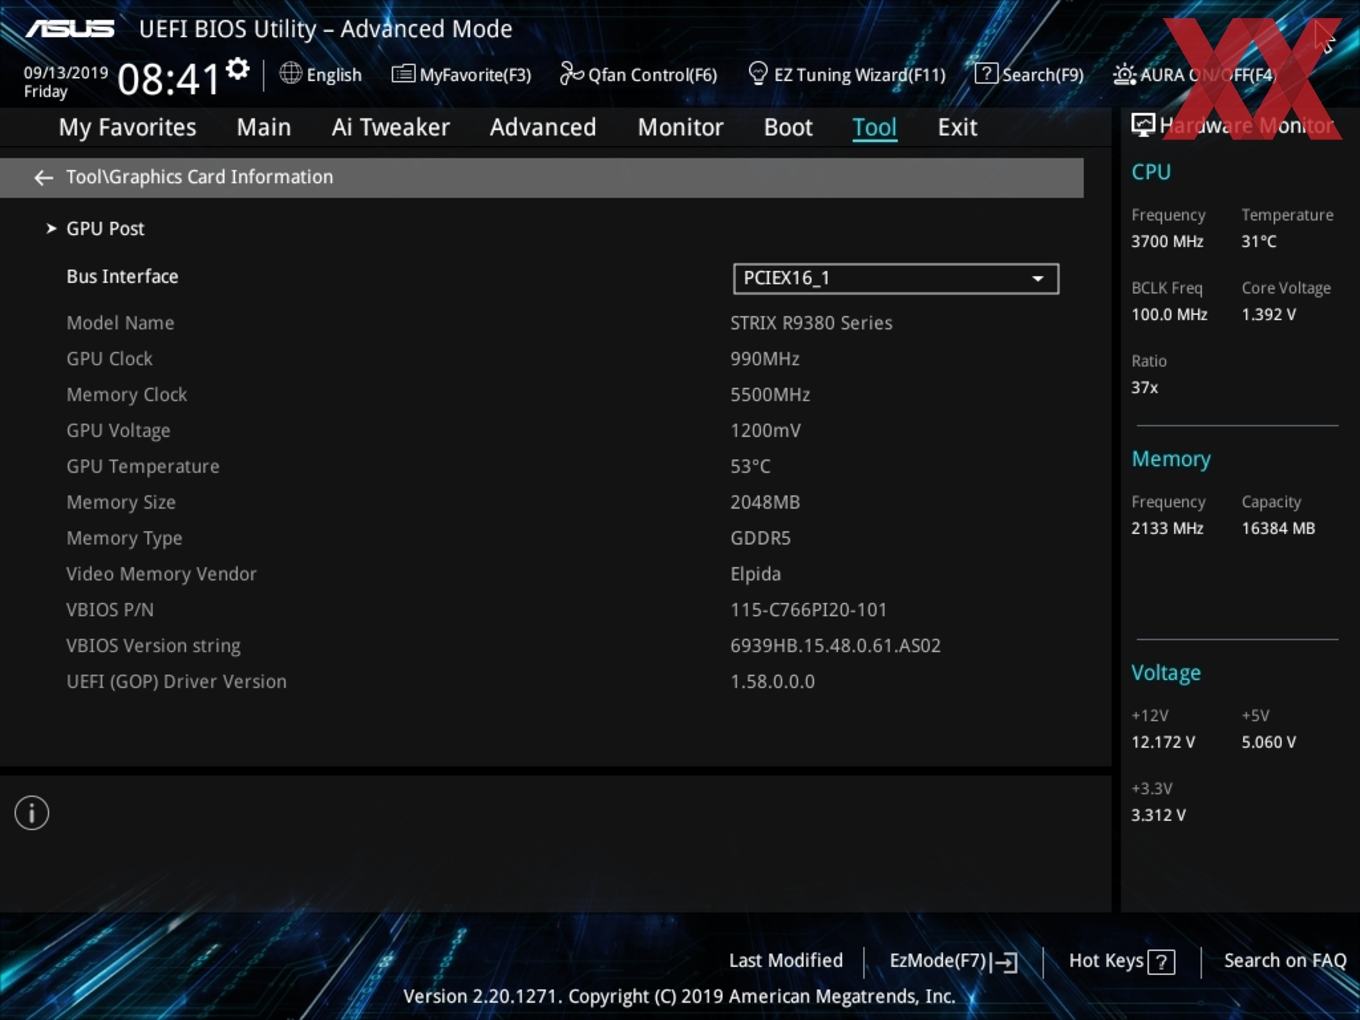Launch EZ Tuning Wizard(F11)

tap(859, 75)
